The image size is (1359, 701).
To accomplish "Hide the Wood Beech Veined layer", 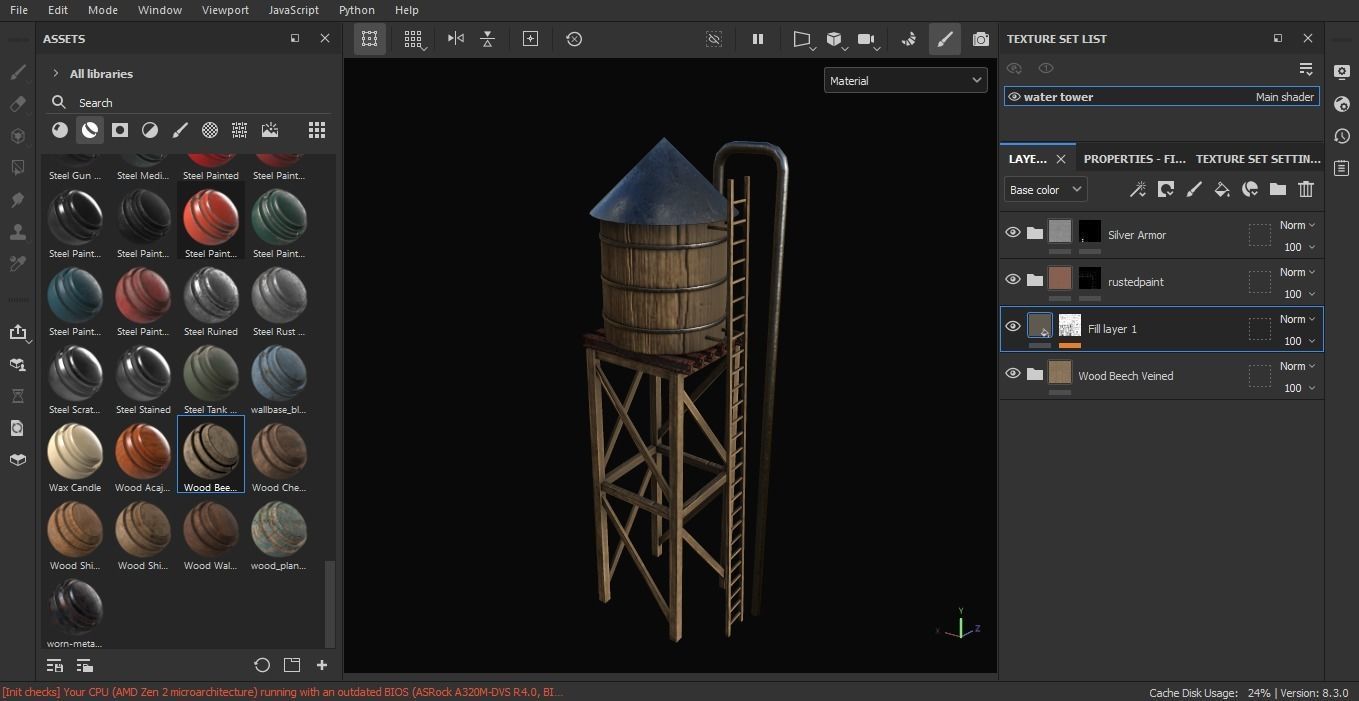I will [x=1013, y=373].
